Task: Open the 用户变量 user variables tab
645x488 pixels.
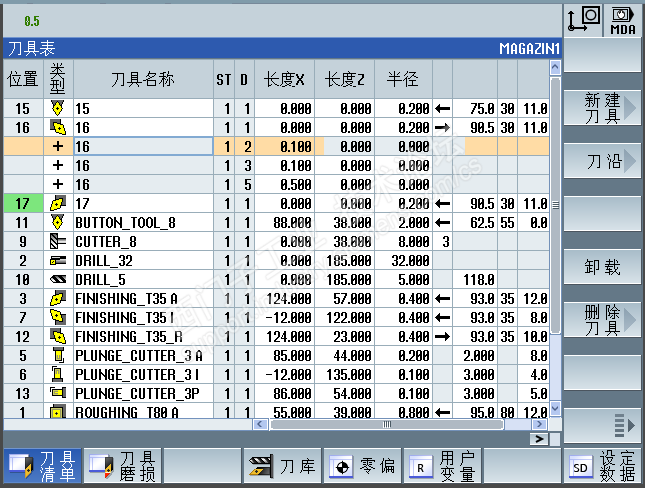Action: (x=442, y=466)
